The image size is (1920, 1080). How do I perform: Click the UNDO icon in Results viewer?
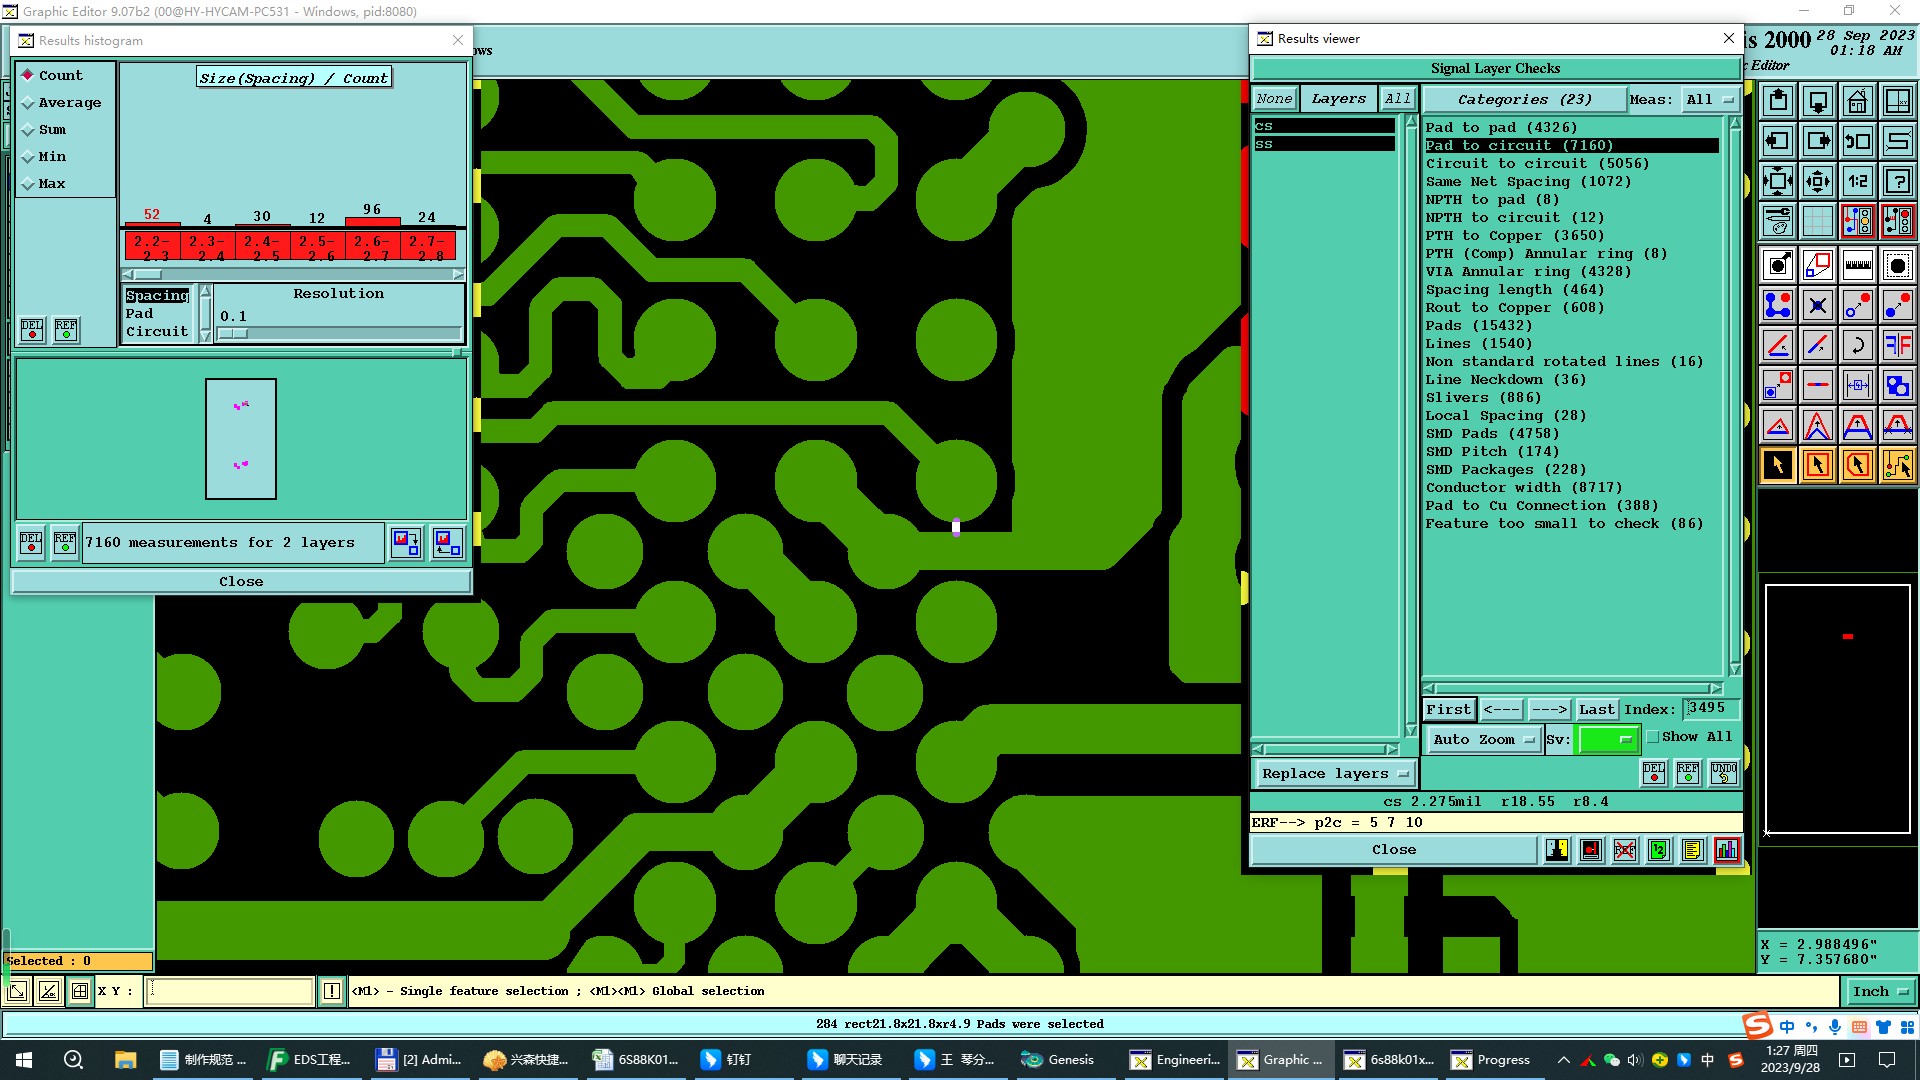point(1723,773)
